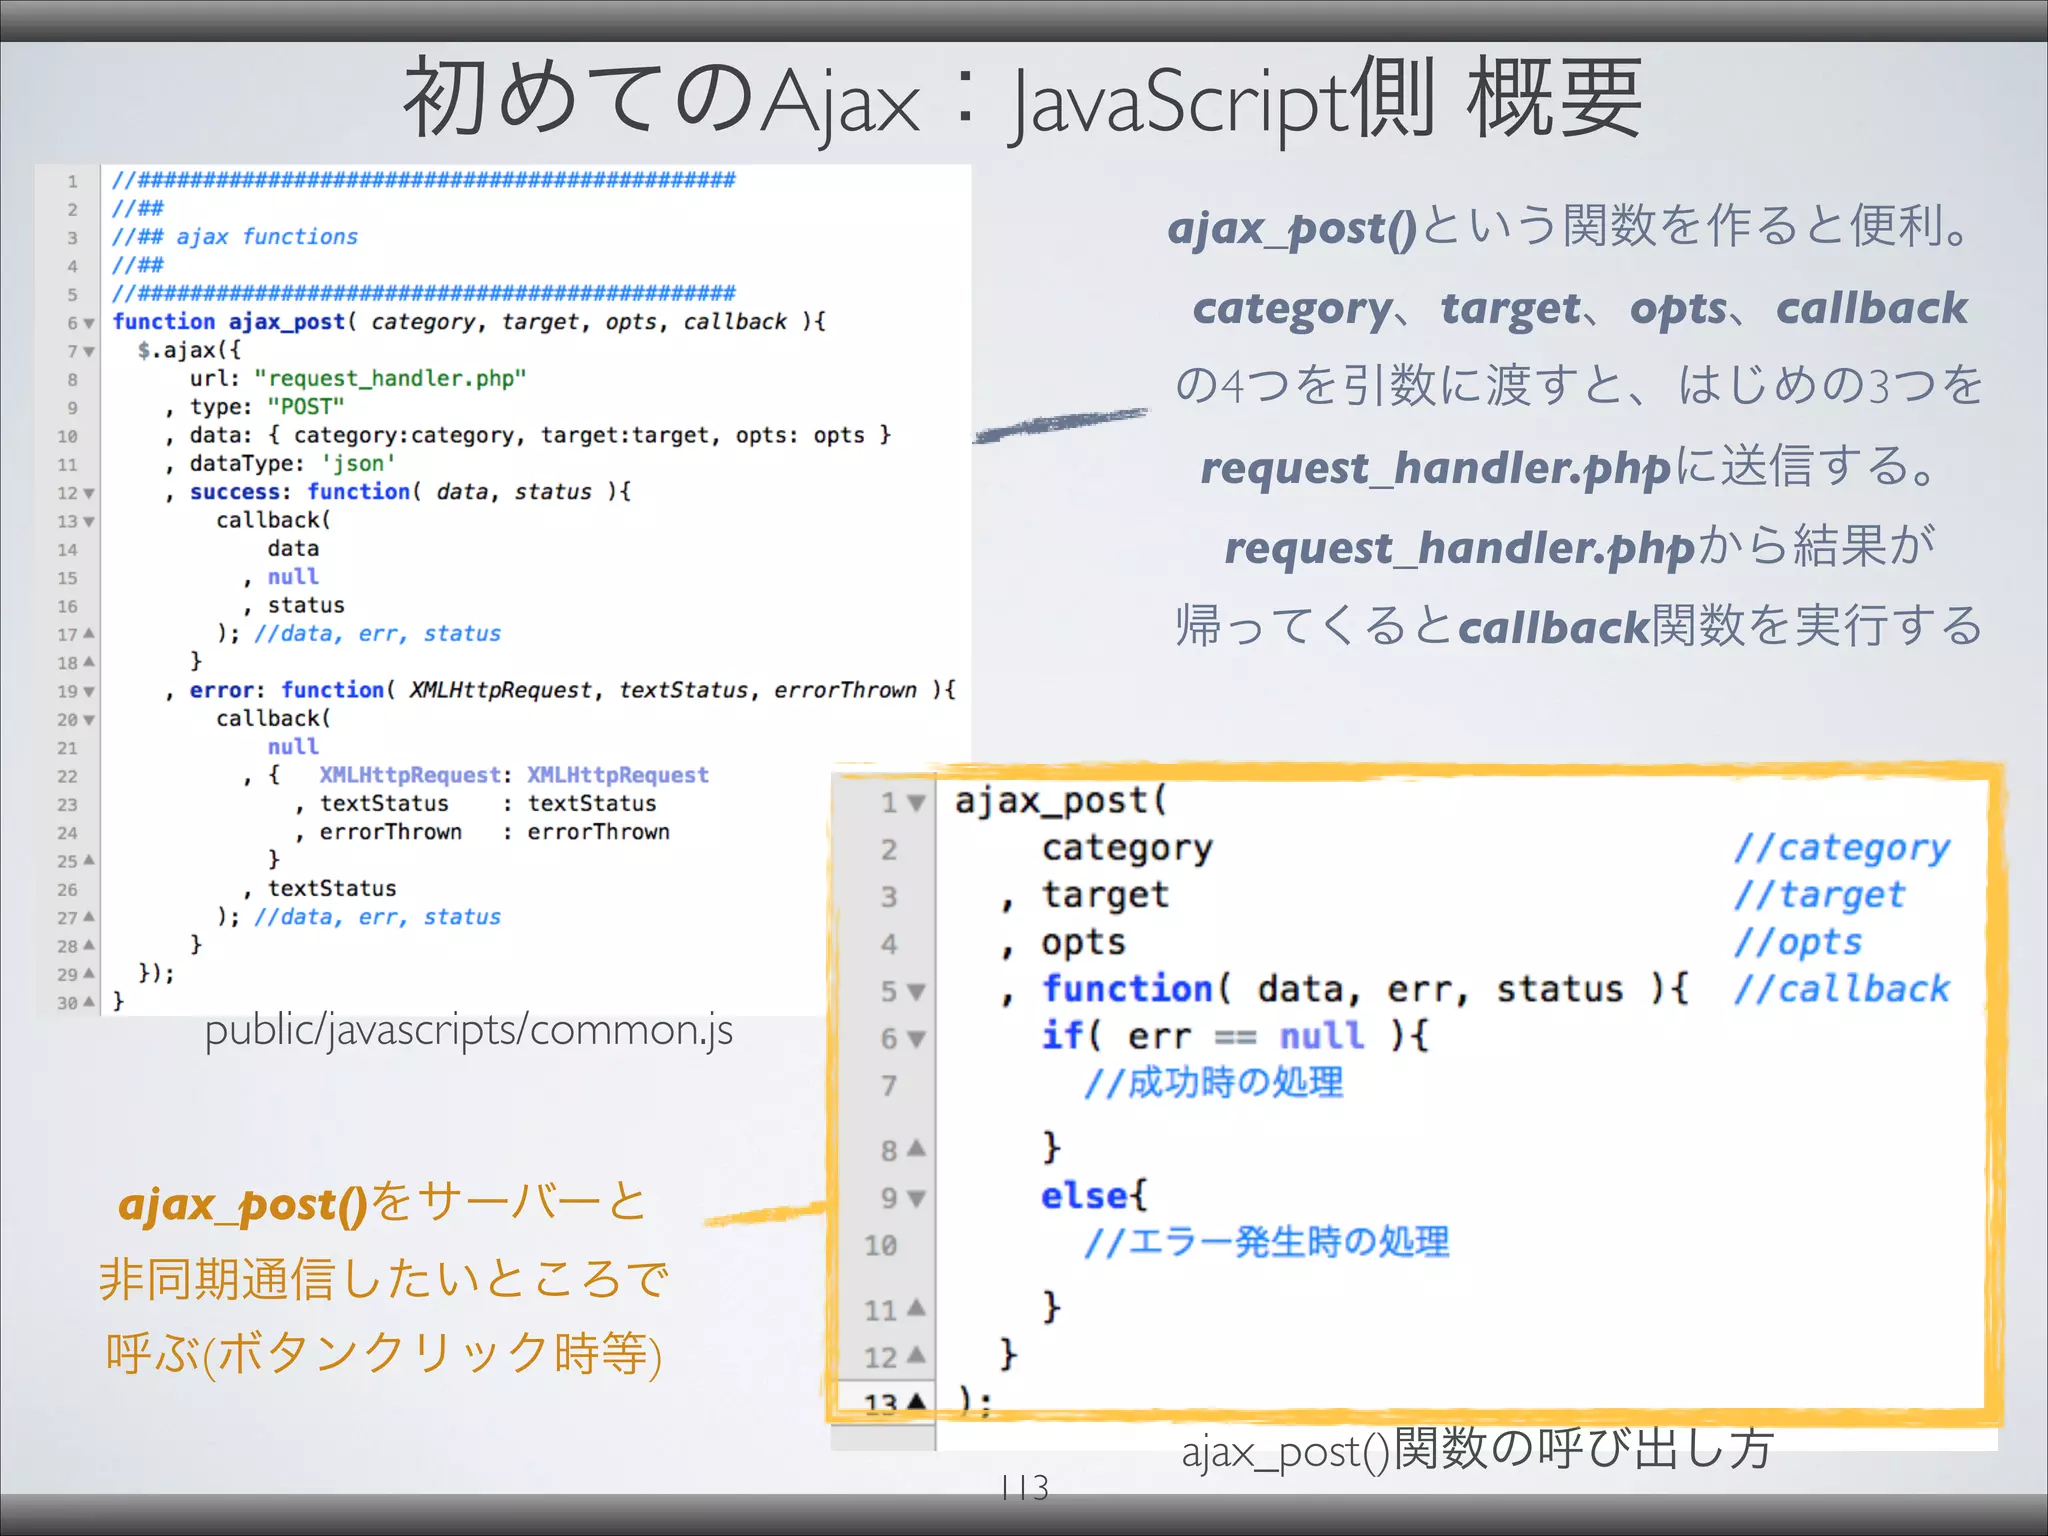Click the //エラー発生時の処理 comment
The image size is (2048, 1536).
[x=1267, y=1242]
